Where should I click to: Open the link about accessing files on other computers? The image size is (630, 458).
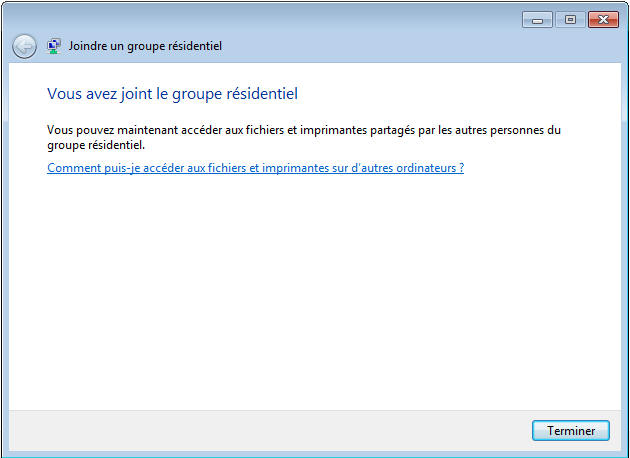pyautogui.click(x=255, y=168)
